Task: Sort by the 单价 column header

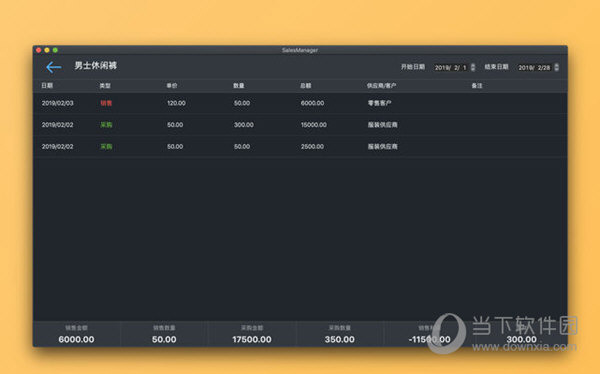Action: coord(172,86)
